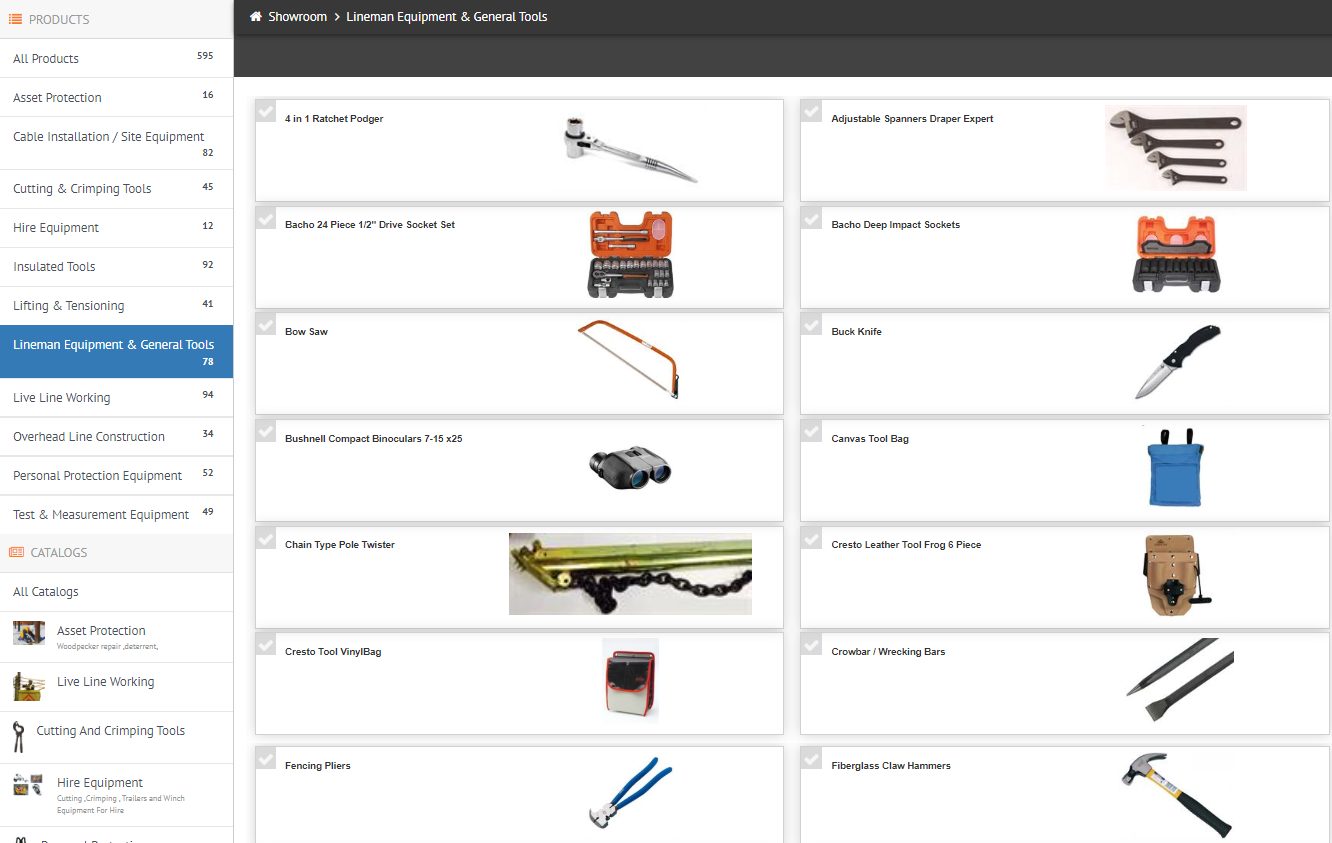
Task: Toggle the Canvas Tool Bag checkbox
Action: (x=812, y=431)
